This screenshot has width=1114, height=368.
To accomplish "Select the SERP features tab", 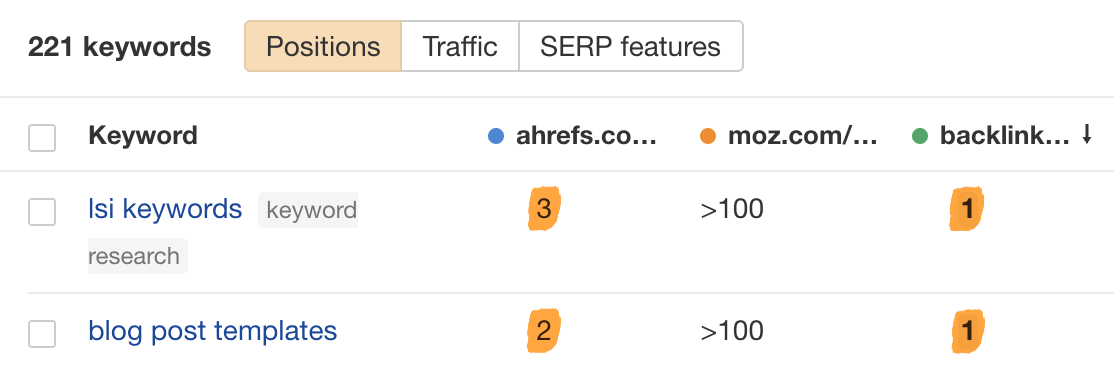I will pos(630,46).
